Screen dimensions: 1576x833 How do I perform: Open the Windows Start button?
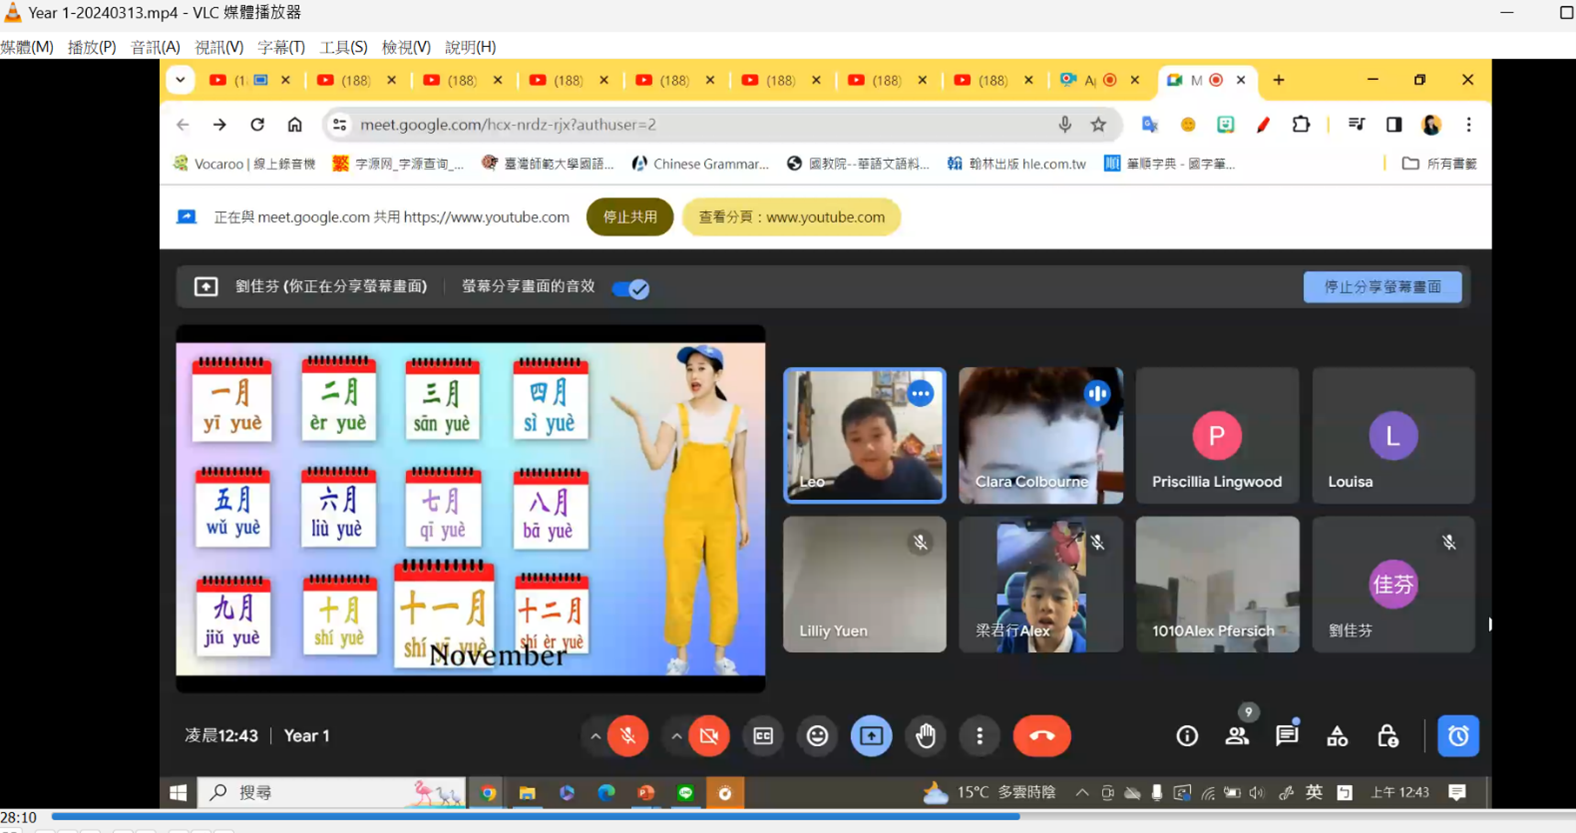[x=178, y=792]
